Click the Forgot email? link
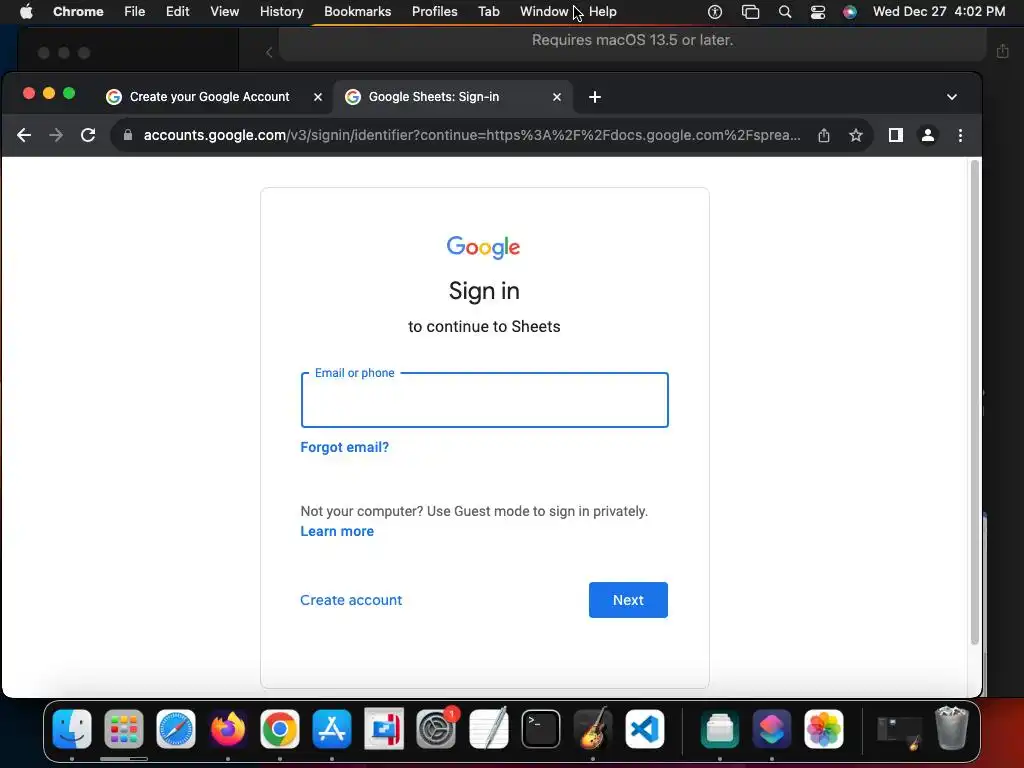This screenshot has height=768, width=1024. click(345, 447)
